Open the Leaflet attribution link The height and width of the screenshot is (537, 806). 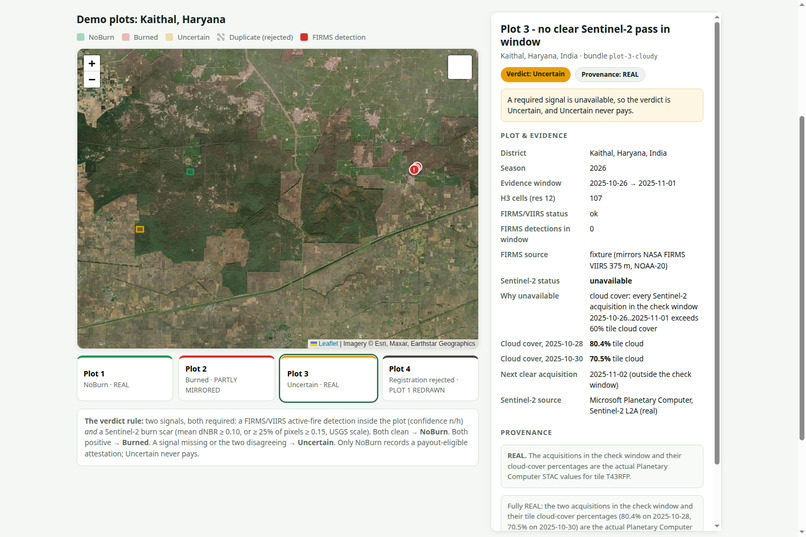point(327,343)
